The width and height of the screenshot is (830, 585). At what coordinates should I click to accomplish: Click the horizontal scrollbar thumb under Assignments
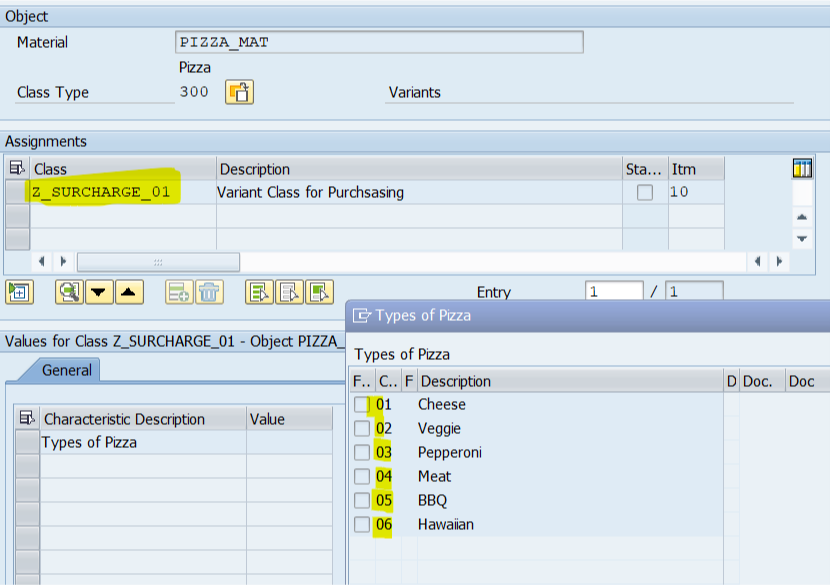158,261
